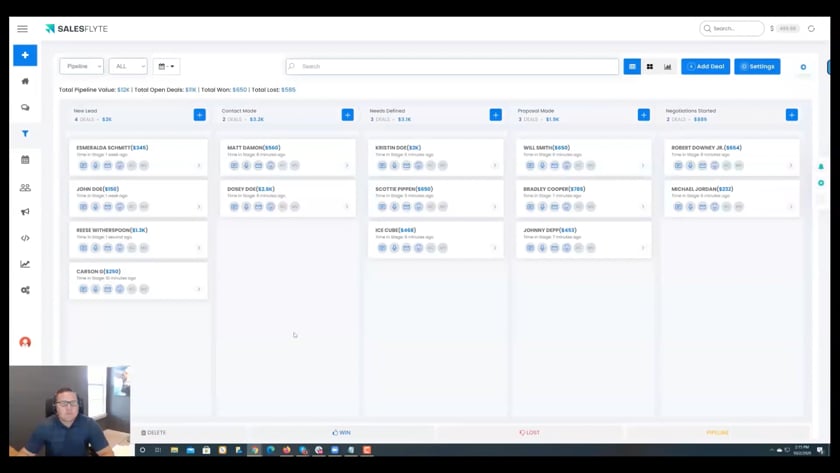Viewport: 840px width, 473px height.
Task: Click the Total Lost $585 value
Action: pyautogui.click(x=288, y=90)
